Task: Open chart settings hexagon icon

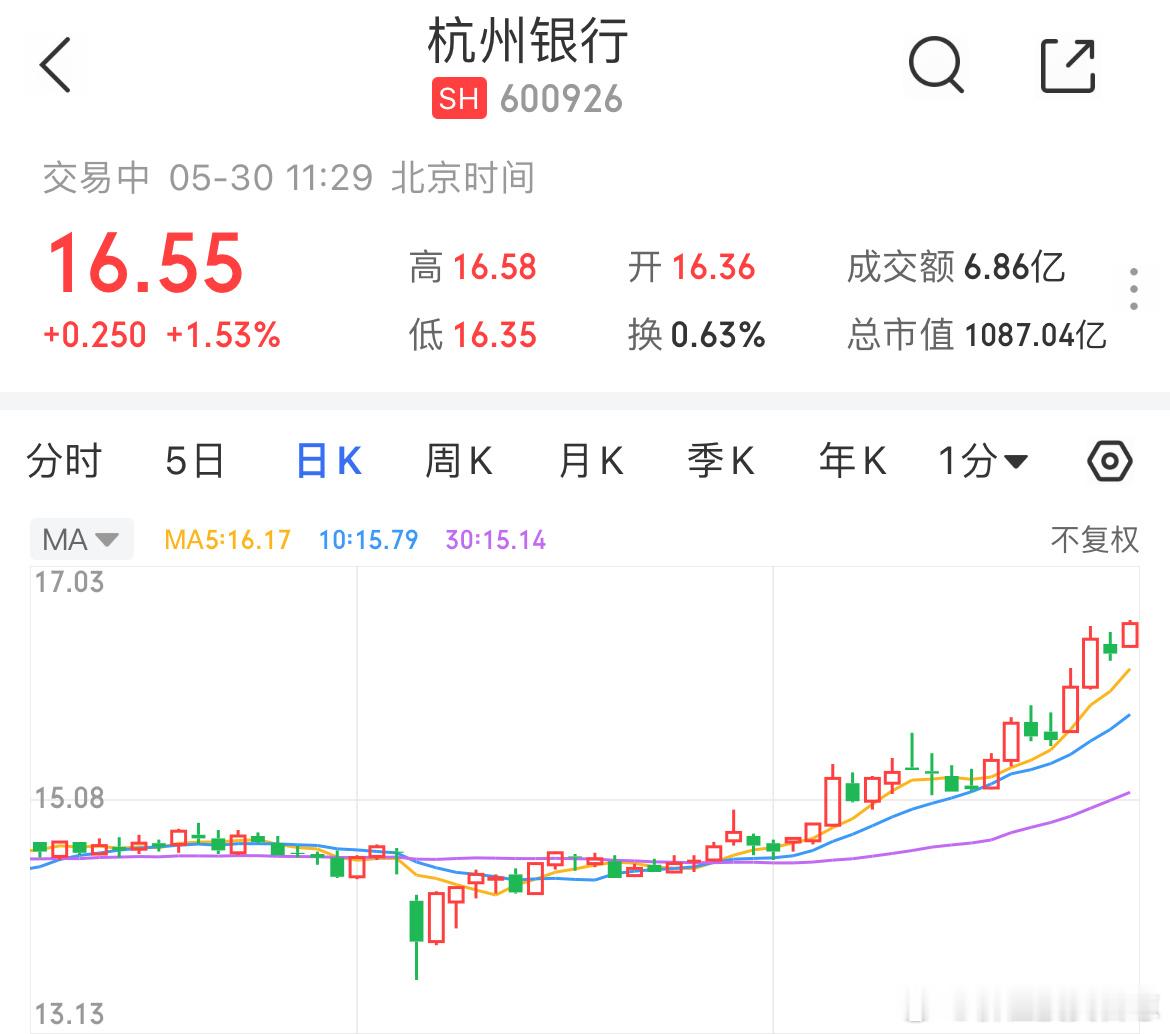Action: pyautogui.click(x=1110, y=461)
